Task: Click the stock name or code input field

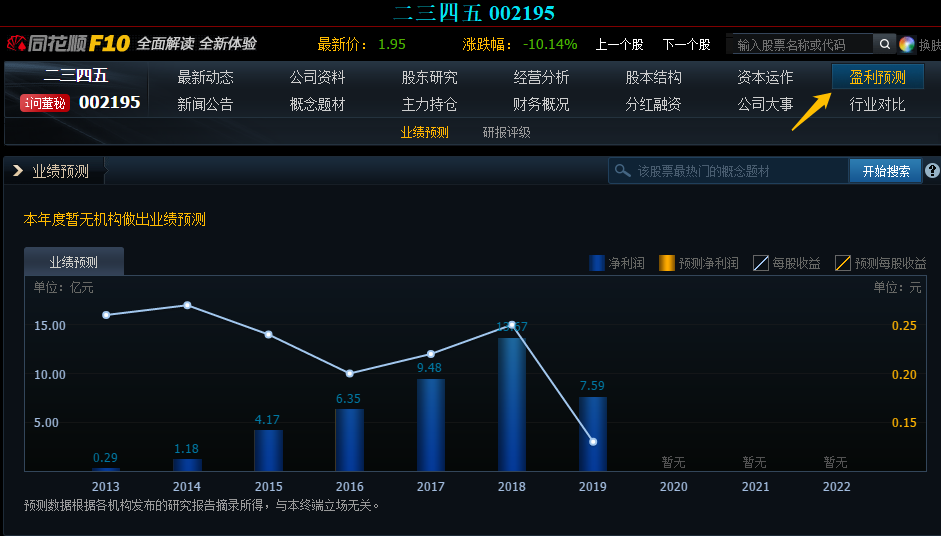Action: pos(800,45)
